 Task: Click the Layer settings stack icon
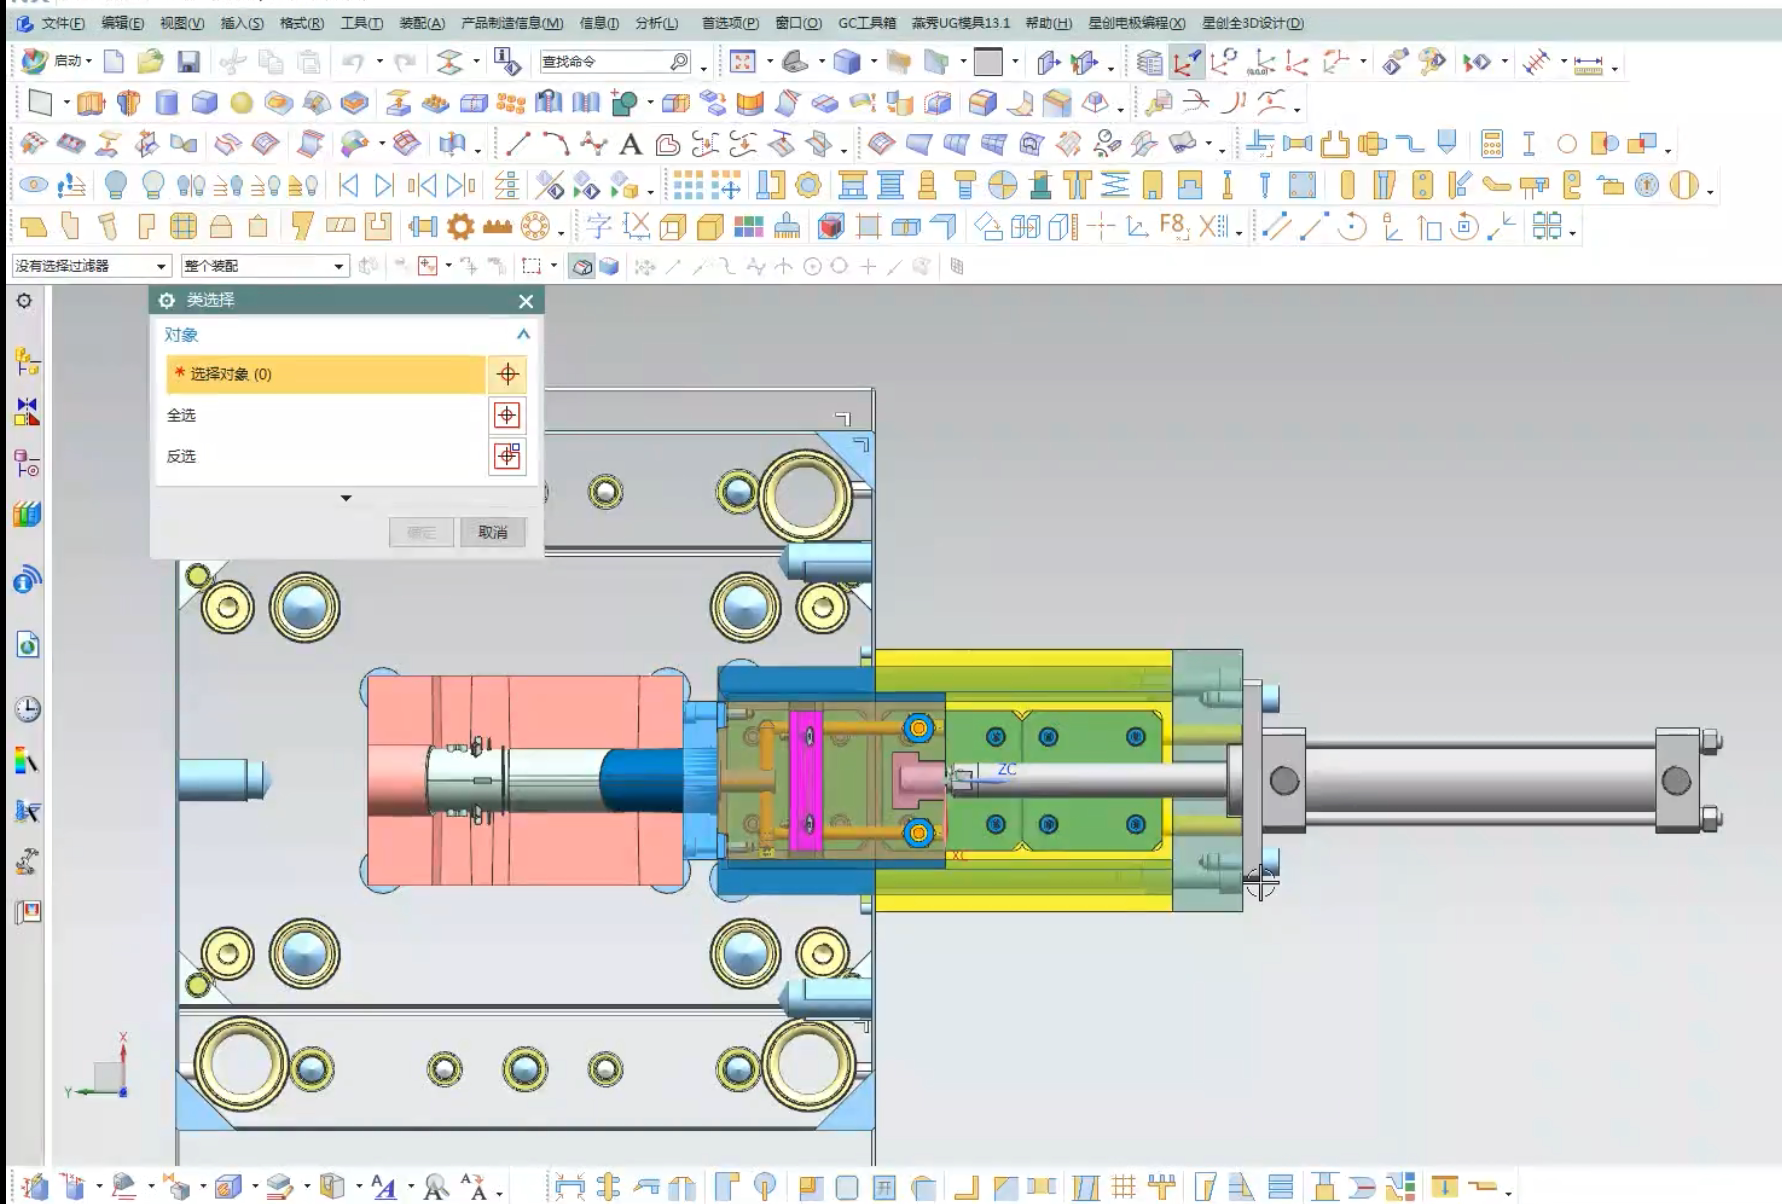(x=1148, y=63)
